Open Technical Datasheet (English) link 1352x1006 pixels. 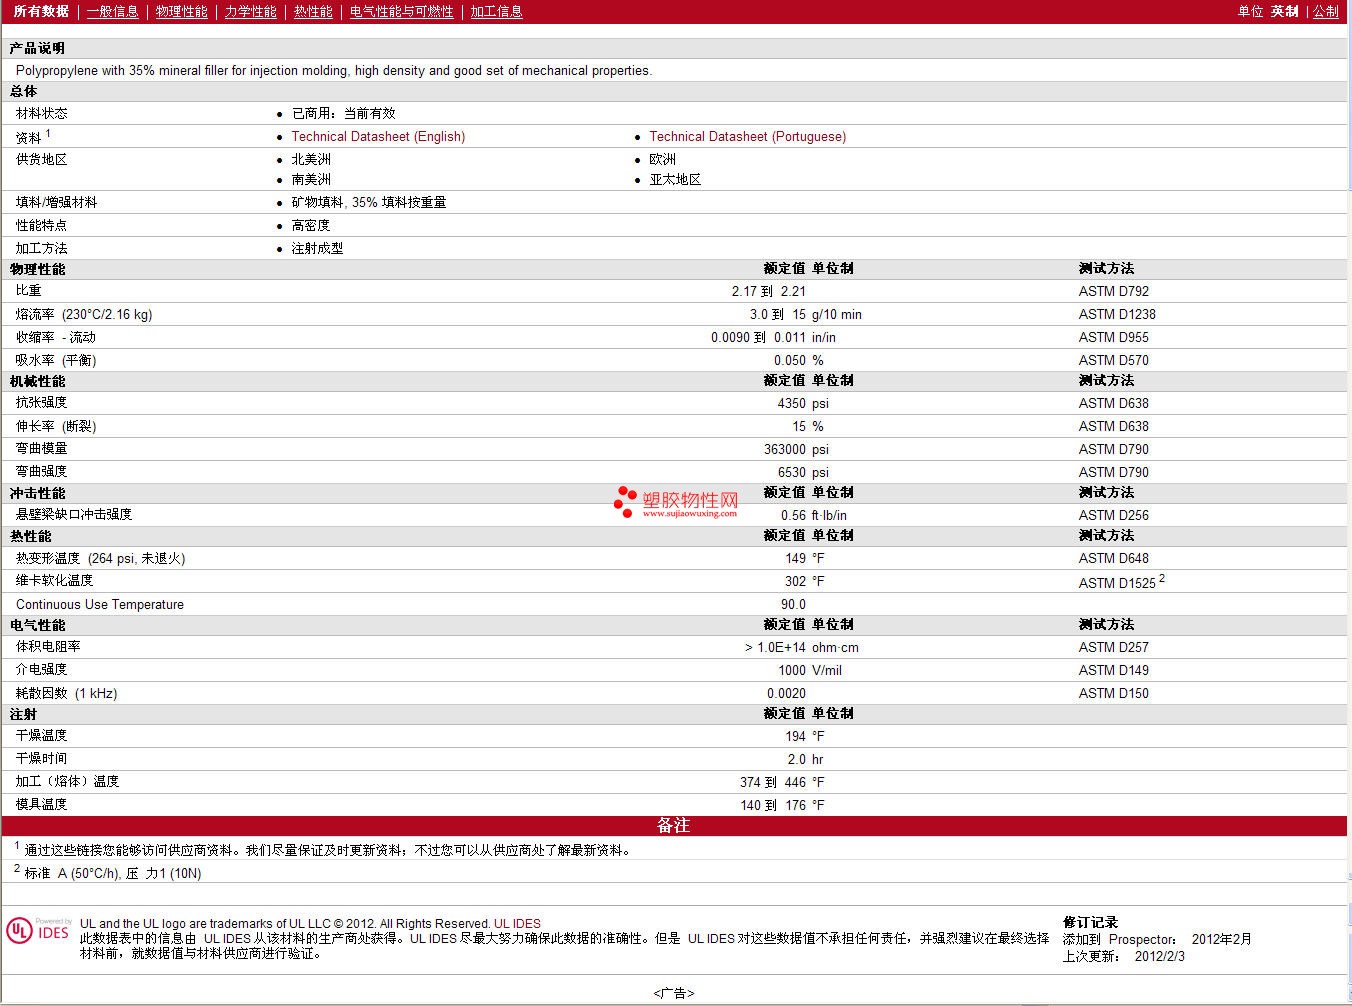(378, 136)
